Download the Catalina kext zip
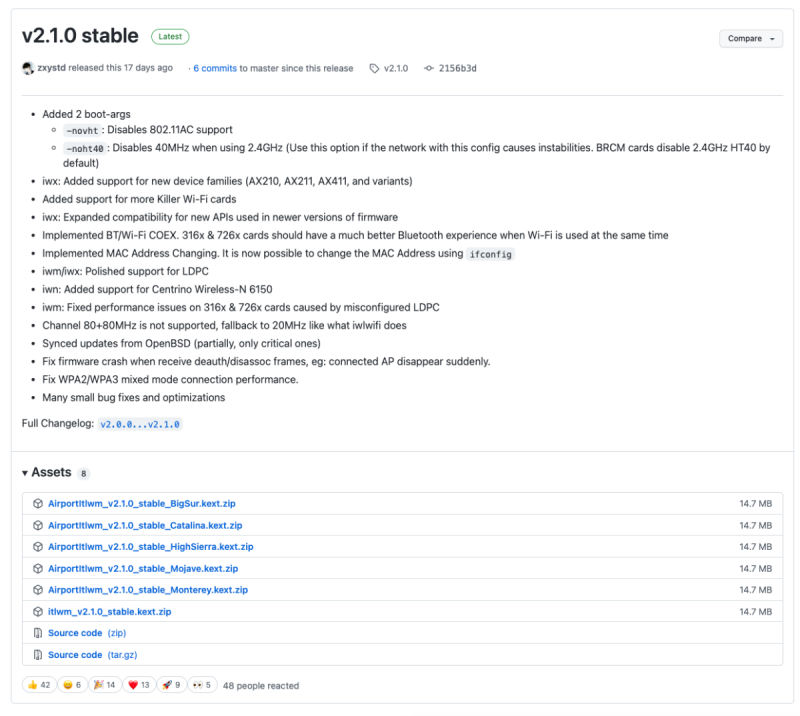Screen dimensions: 800x716 point(145,525)
